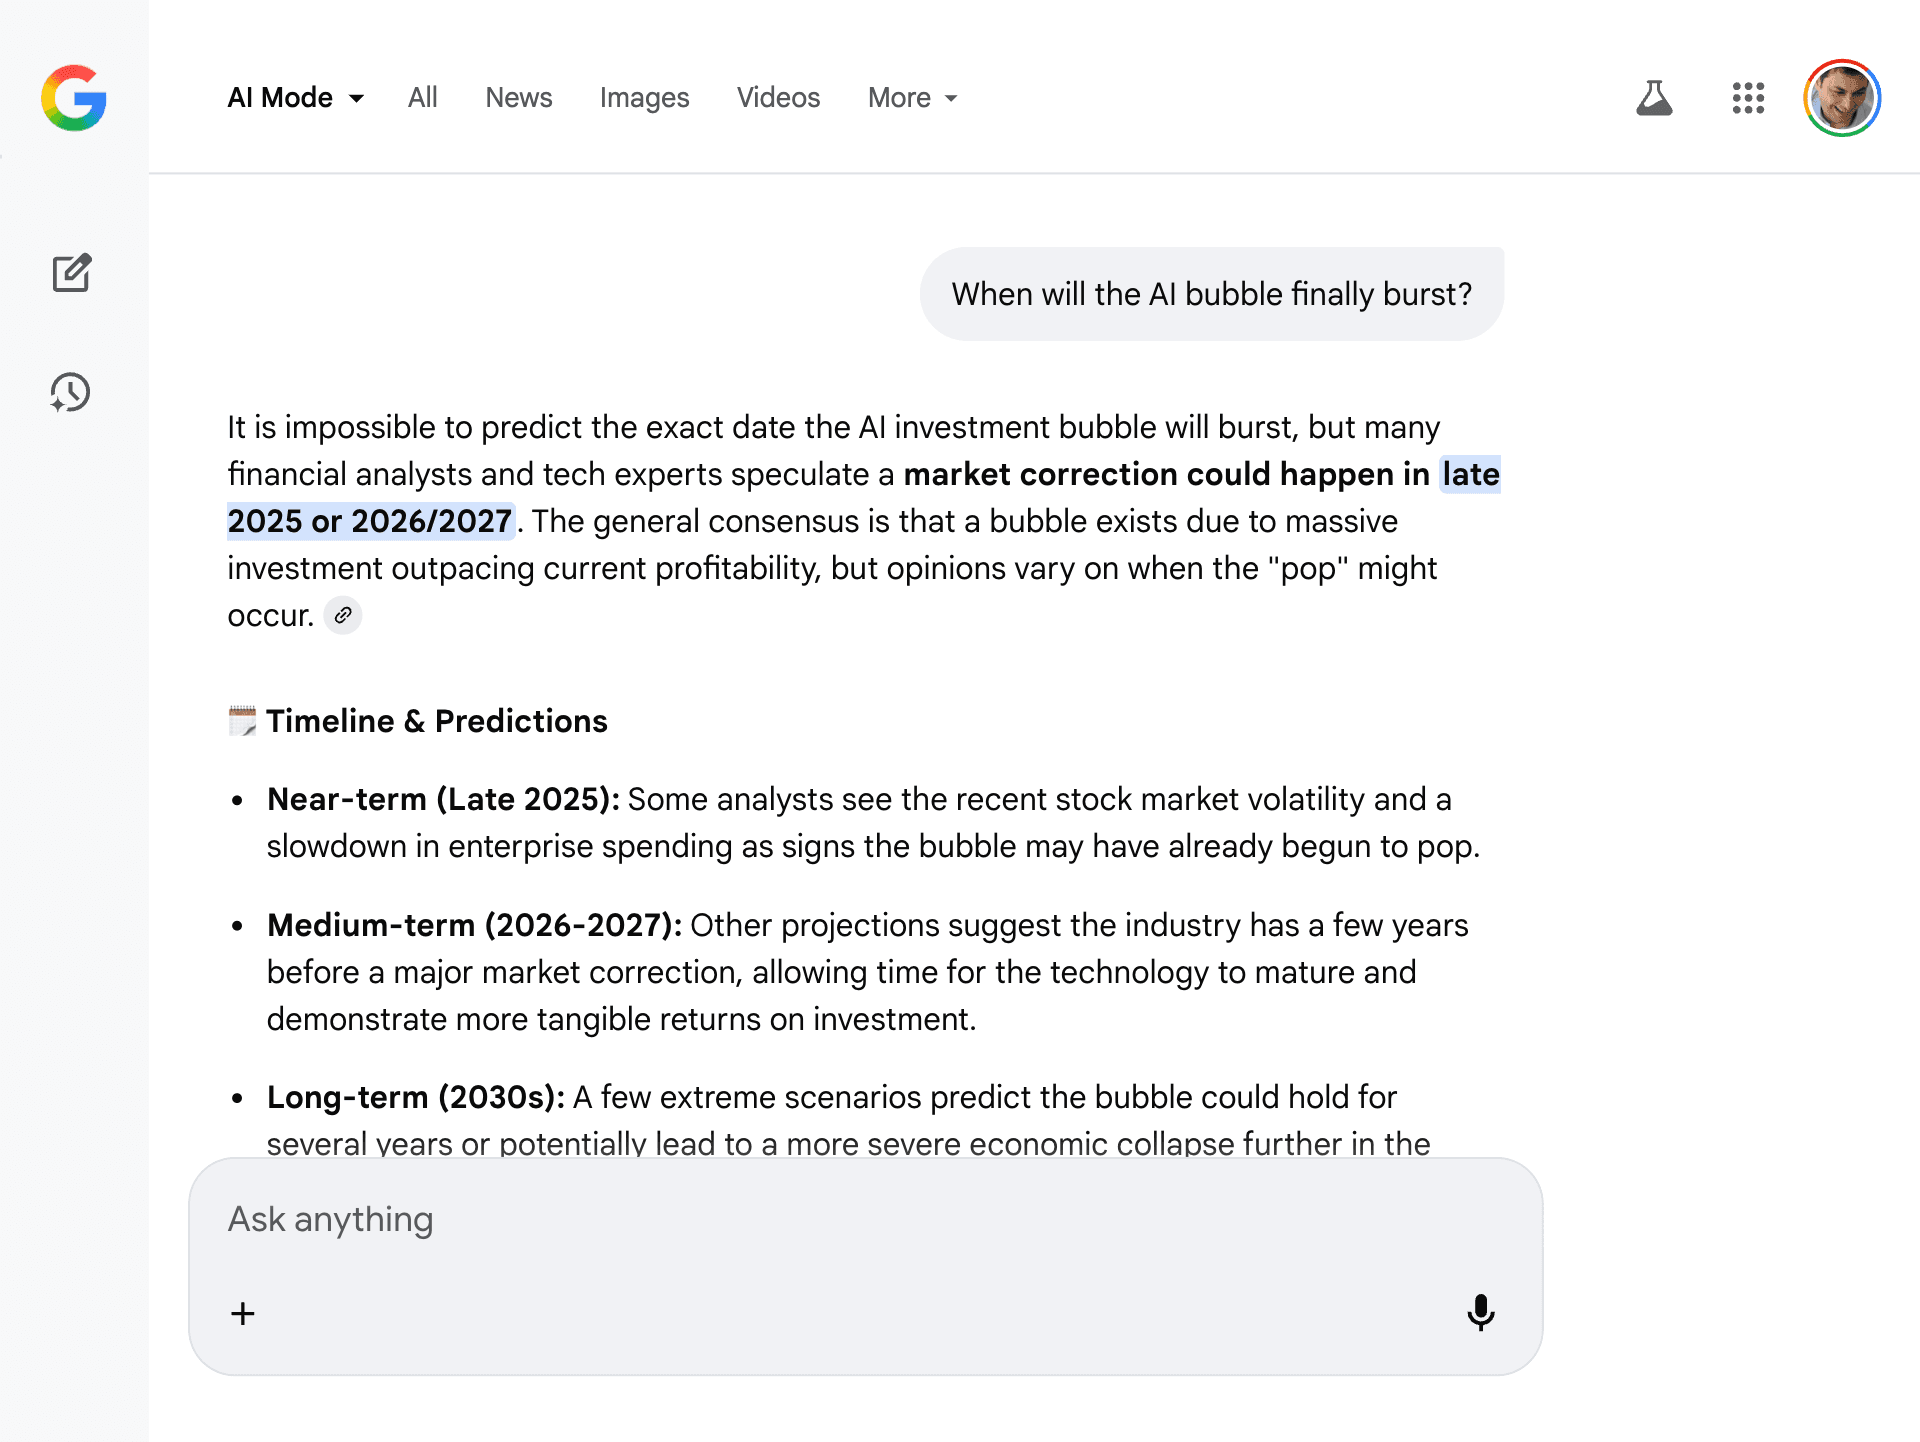
Task: Open AI Mode history icon
Action: (x=70, y=392)
